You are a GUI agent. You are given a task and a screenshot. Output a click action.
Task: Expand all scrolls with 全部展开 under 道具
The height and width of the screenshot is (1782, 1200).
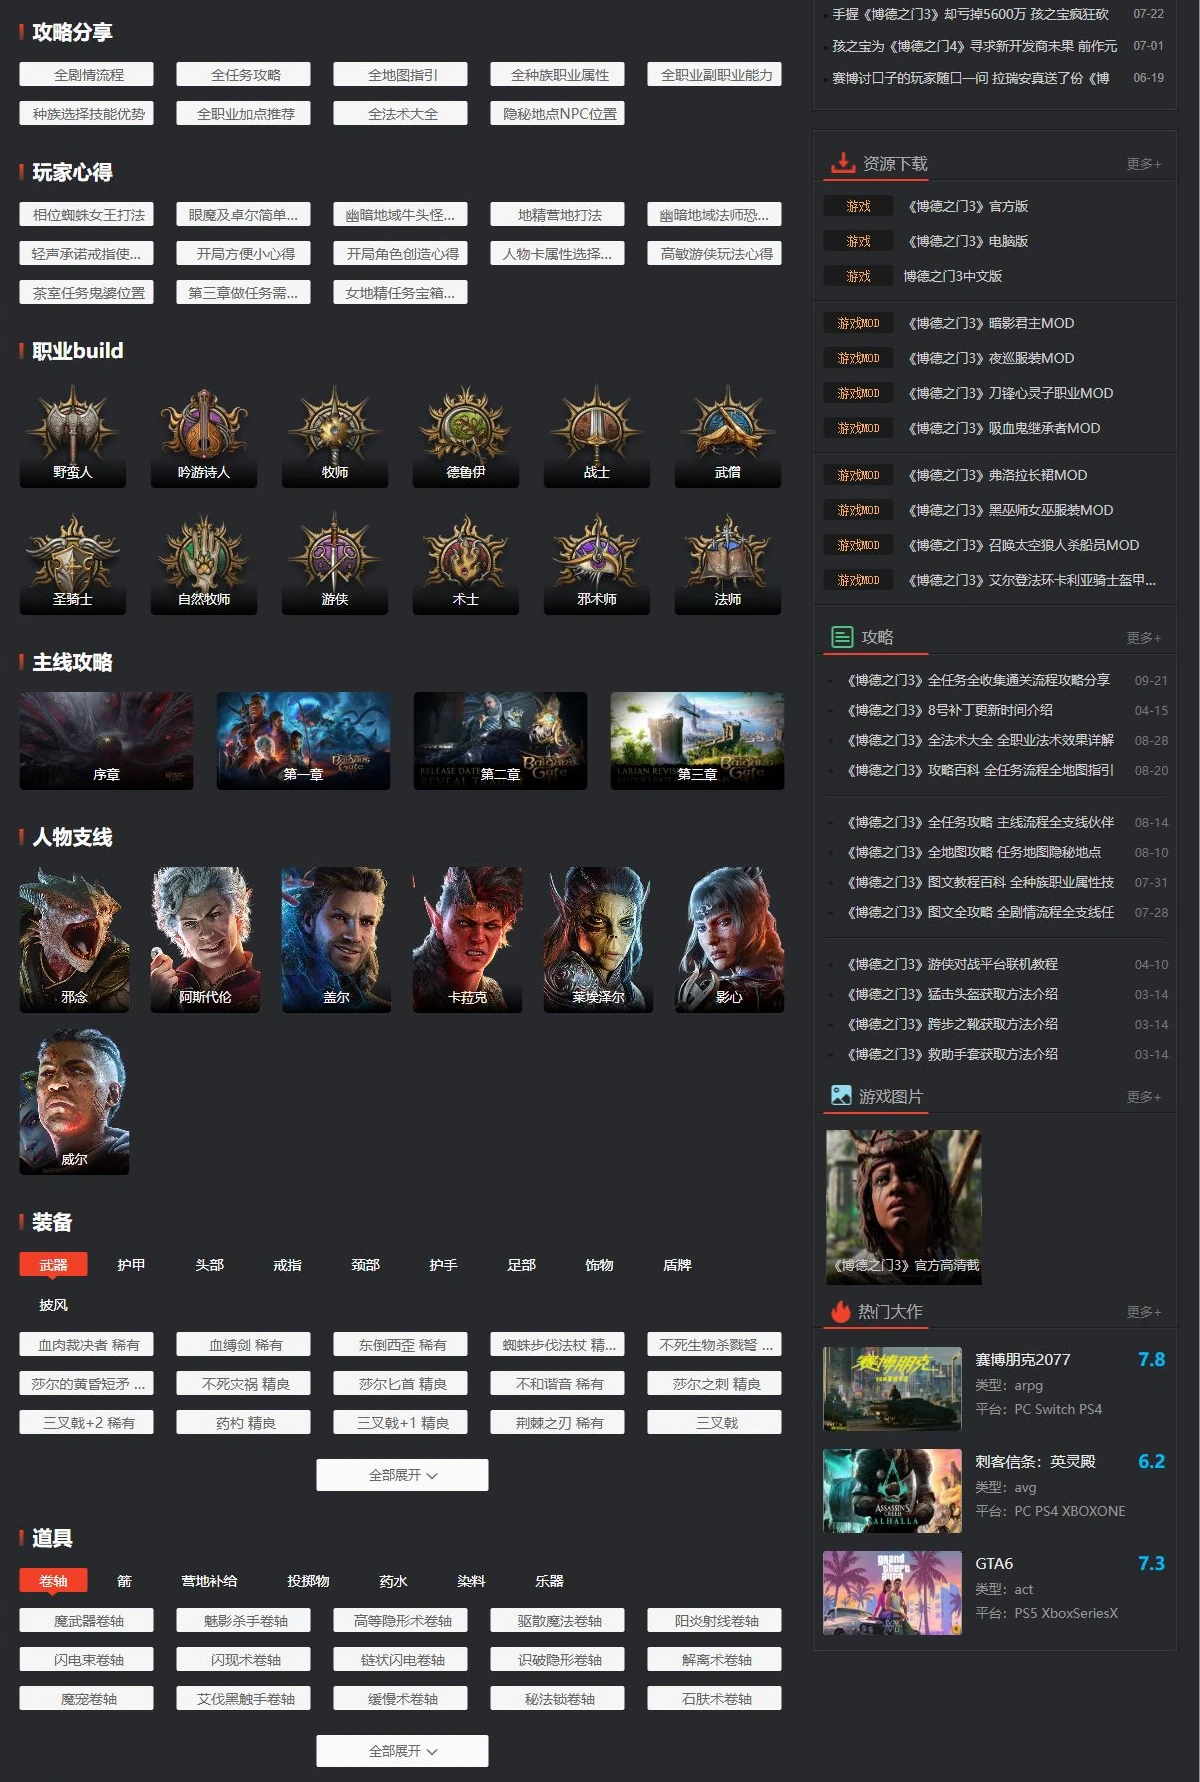402,1751
